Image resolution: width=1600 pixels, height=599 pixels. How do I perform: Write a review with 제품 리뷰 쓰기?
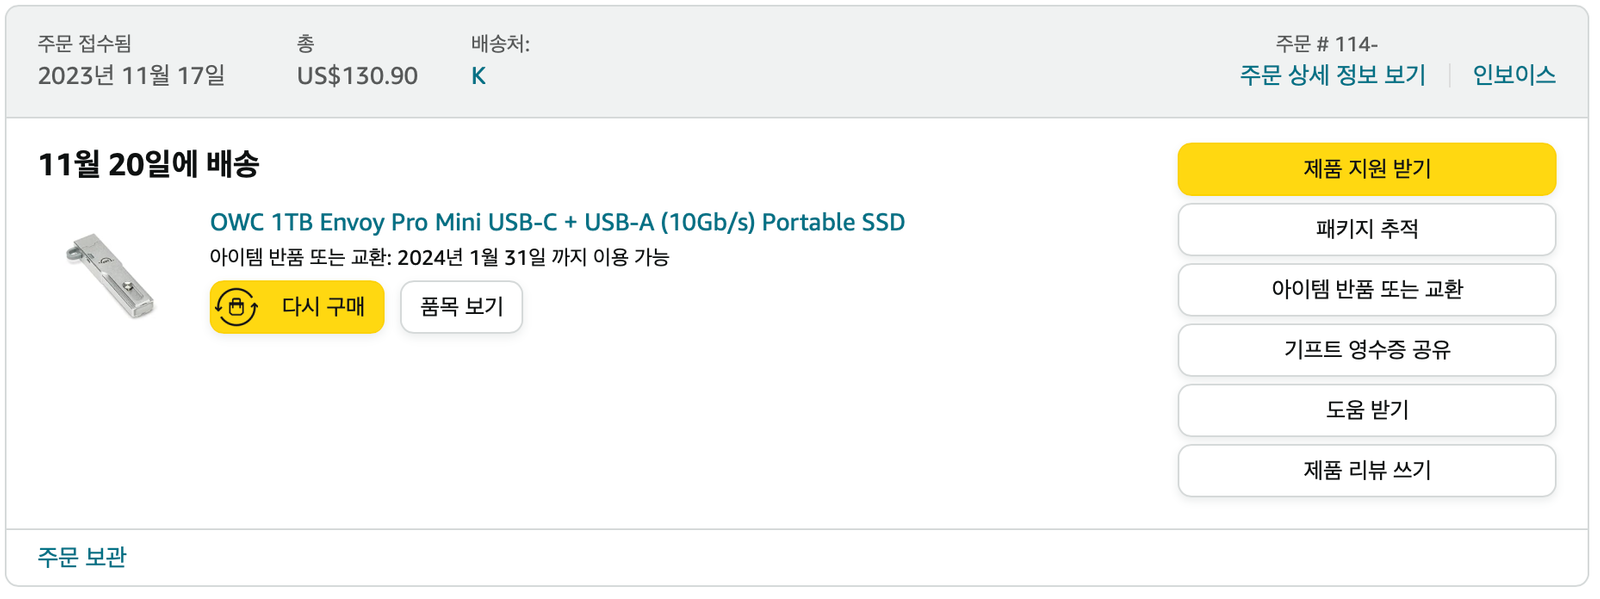pos(1366,470)
